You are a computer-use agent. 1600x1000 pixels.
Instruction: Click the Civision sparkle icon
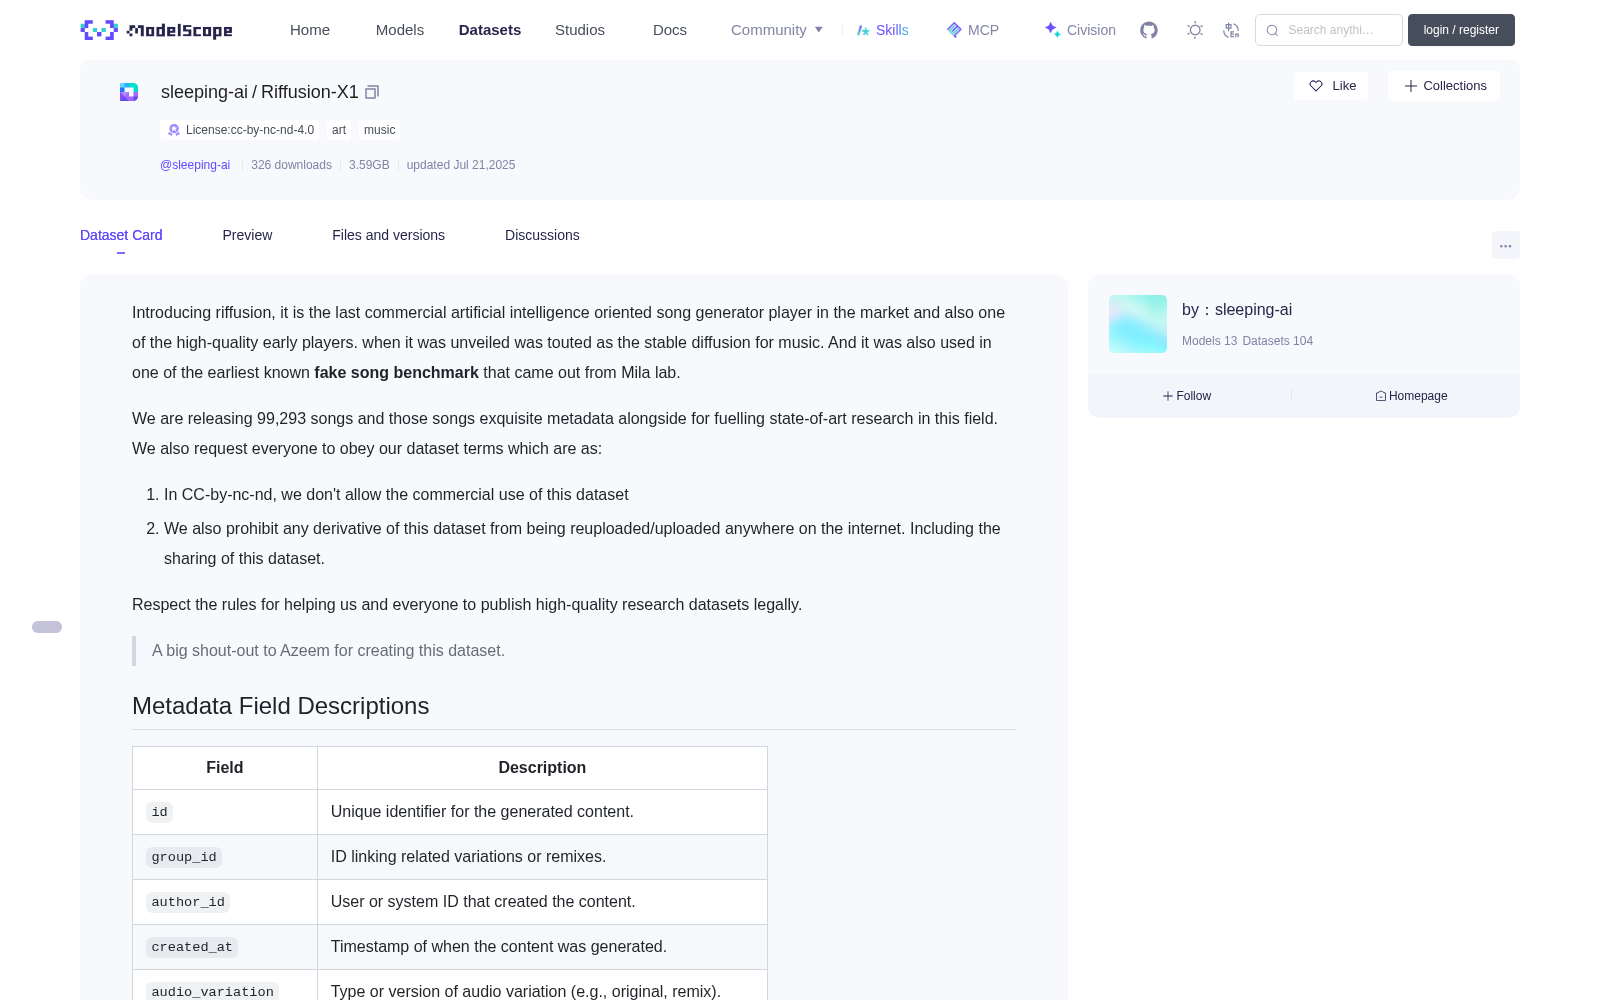click(1053, 30)
